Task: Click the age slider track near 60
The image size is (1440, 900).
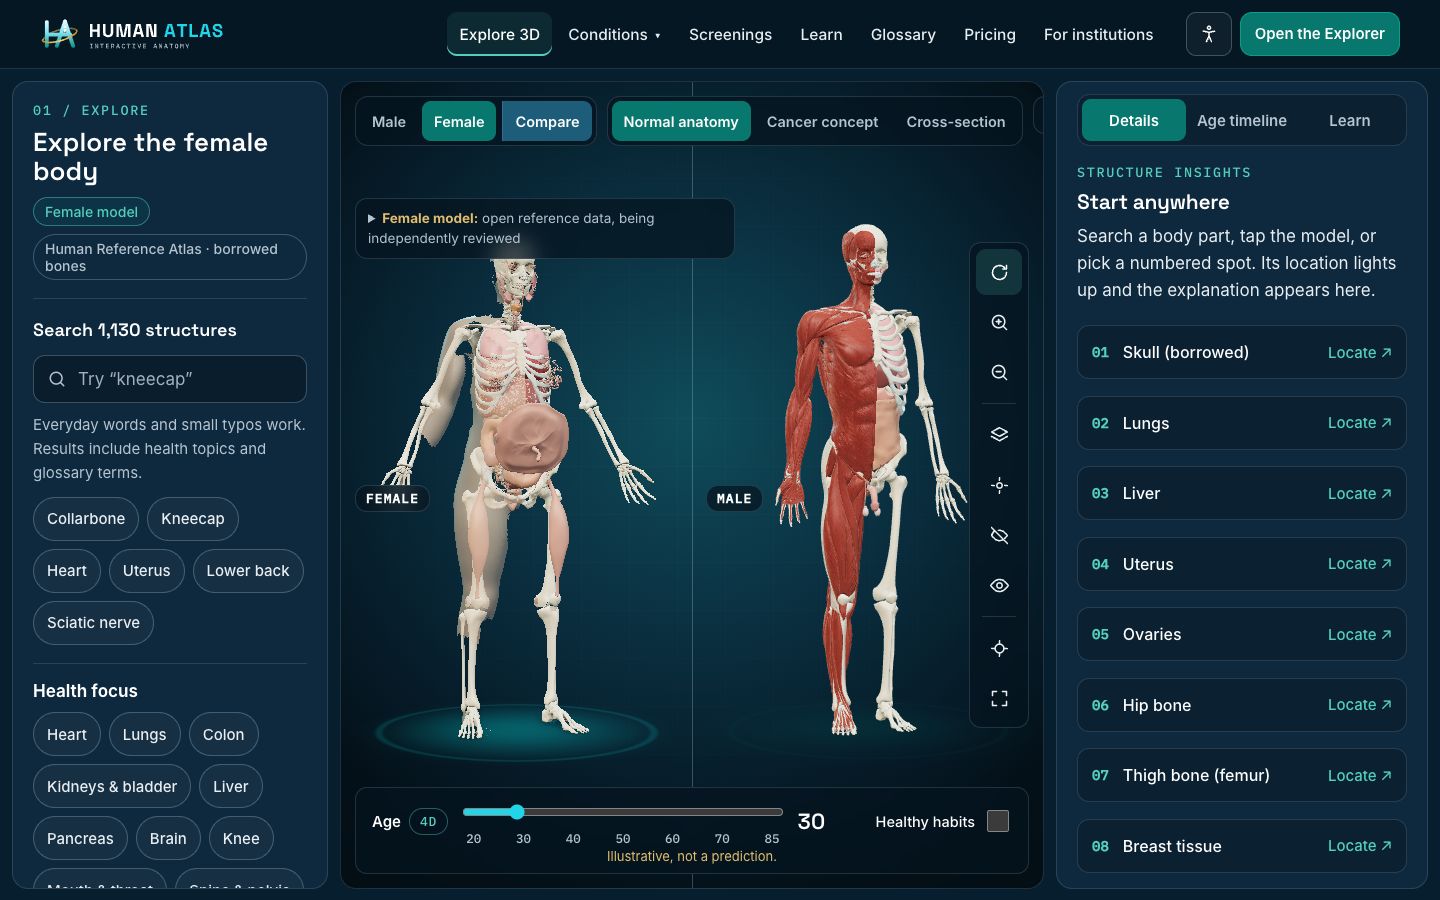Action: [x=672, y=812]
